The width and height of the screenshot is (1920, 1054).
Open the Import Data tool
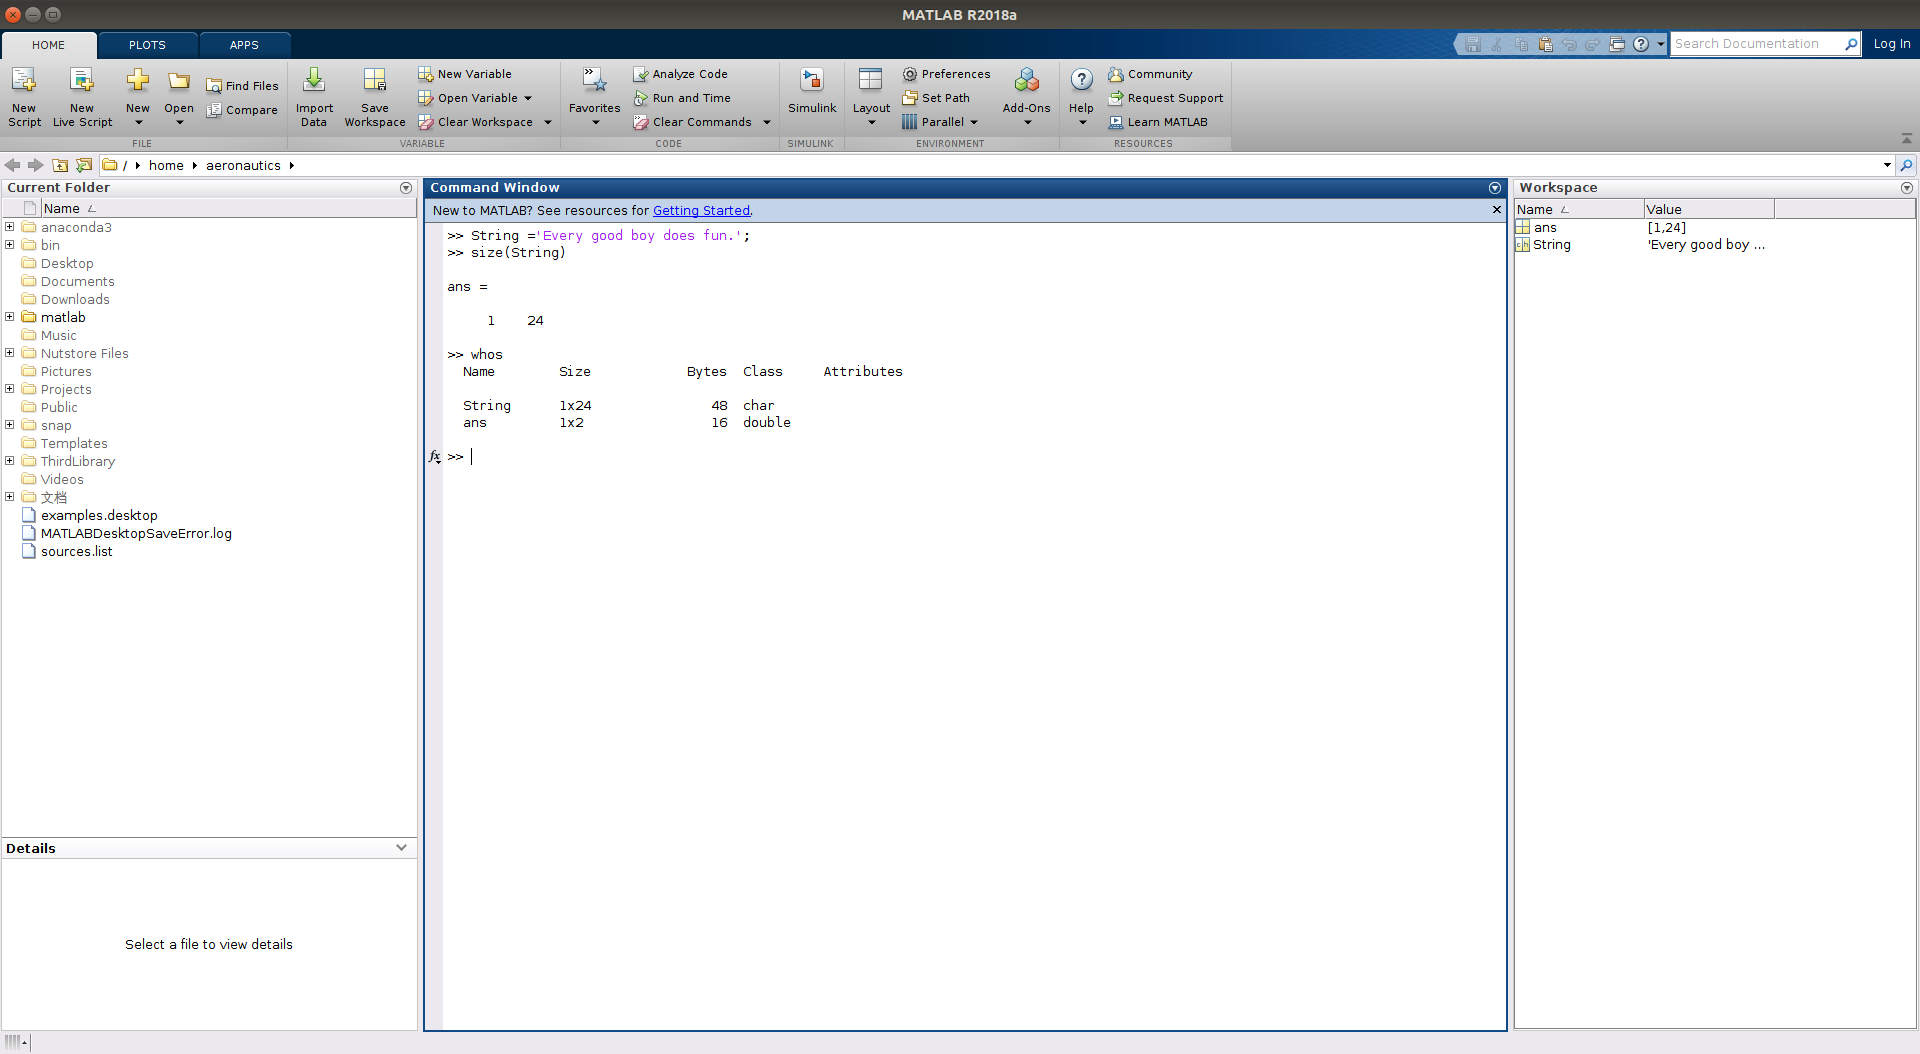314,95
